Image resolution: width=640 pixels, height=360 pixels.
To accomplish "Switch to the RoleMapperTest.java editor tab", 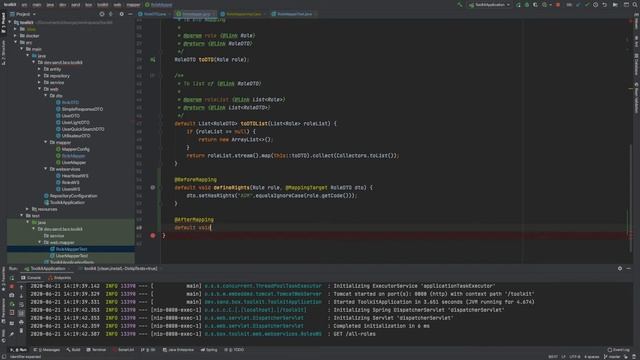I will 293,14.
